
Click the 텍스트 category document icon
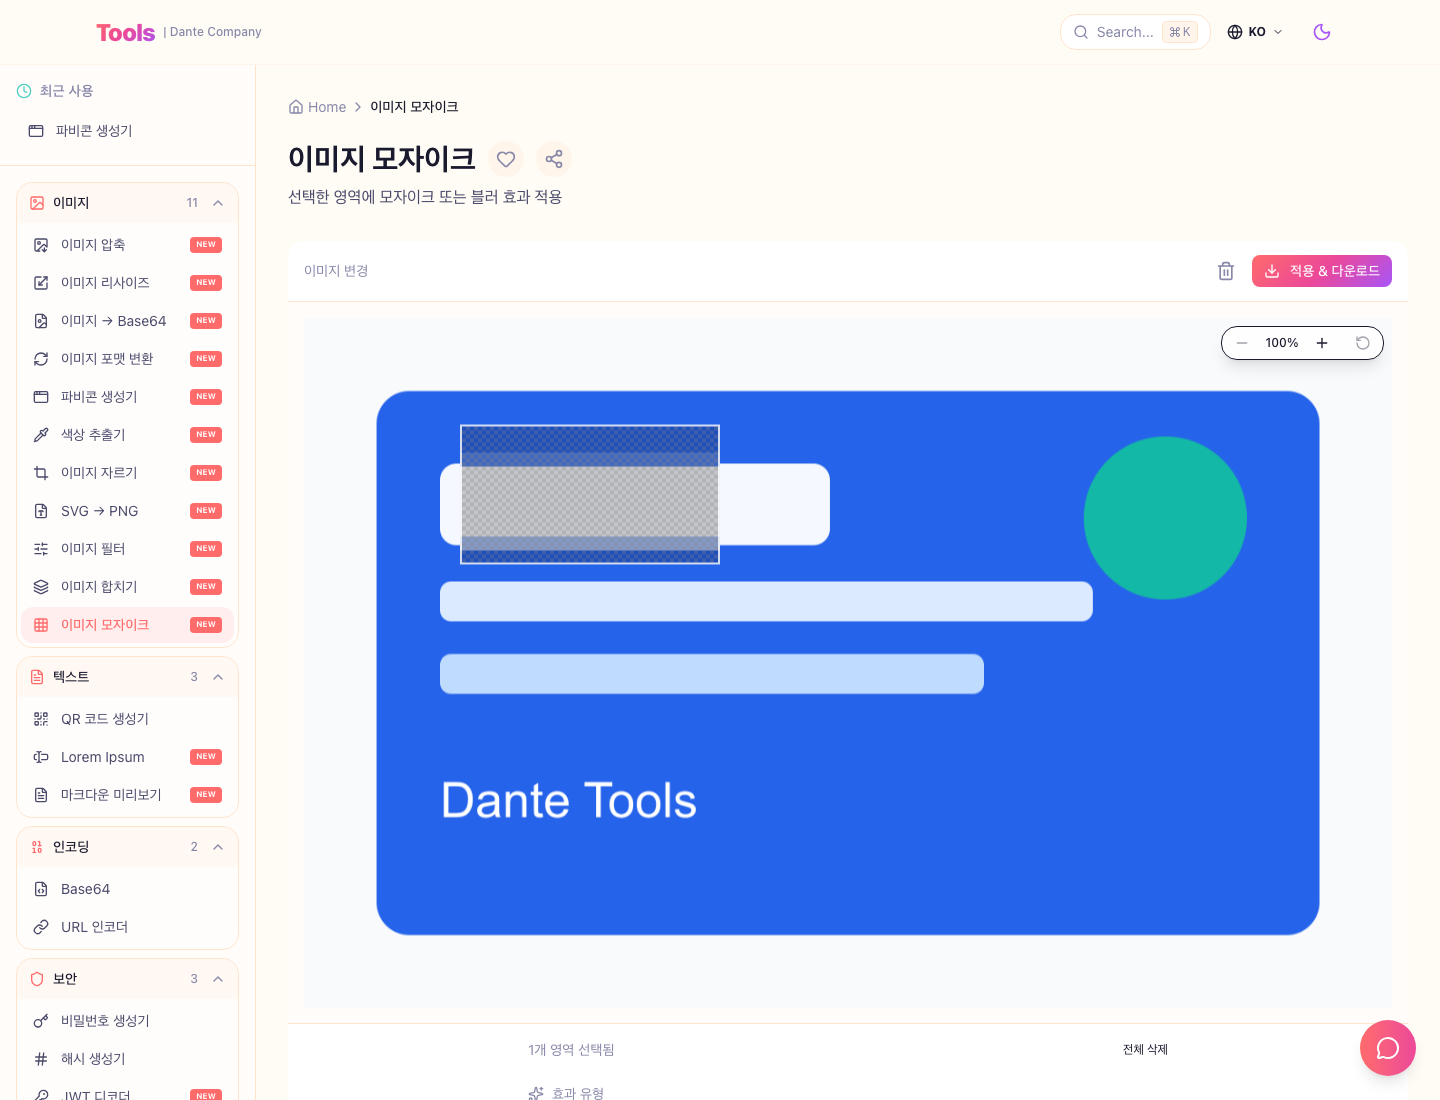click(x=37, y=677)
